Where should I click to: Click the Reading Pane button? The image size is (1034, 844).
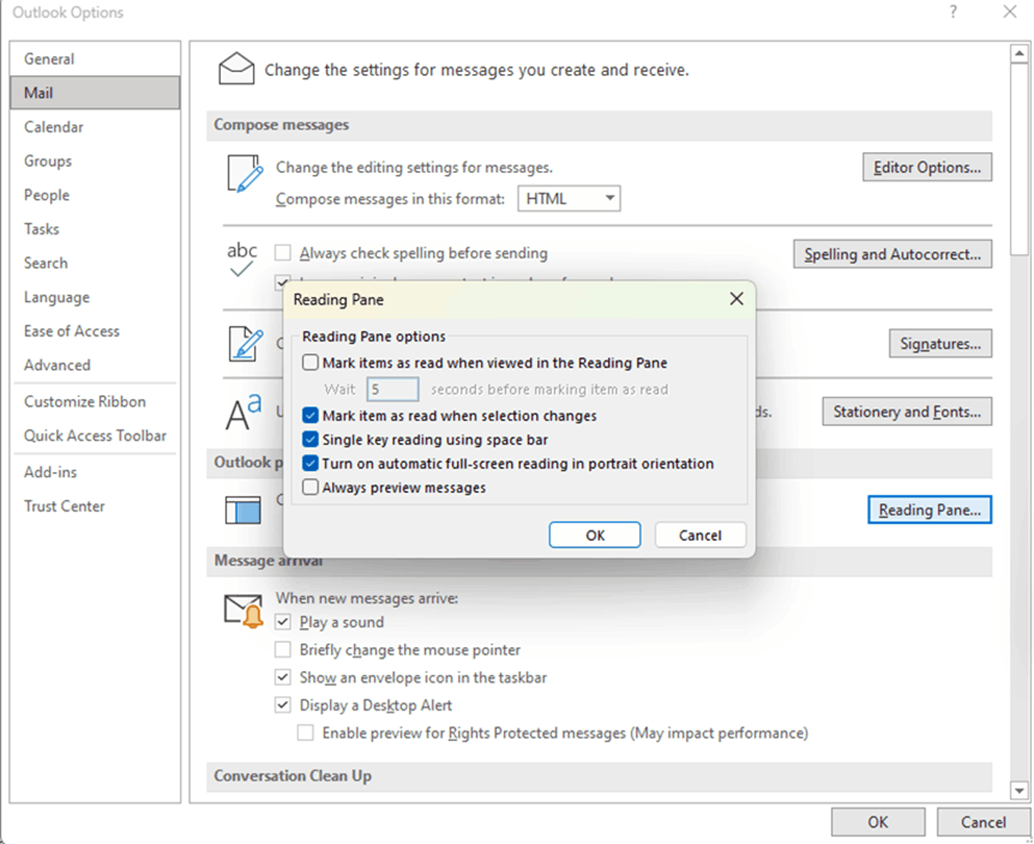(x=929, y=510)
